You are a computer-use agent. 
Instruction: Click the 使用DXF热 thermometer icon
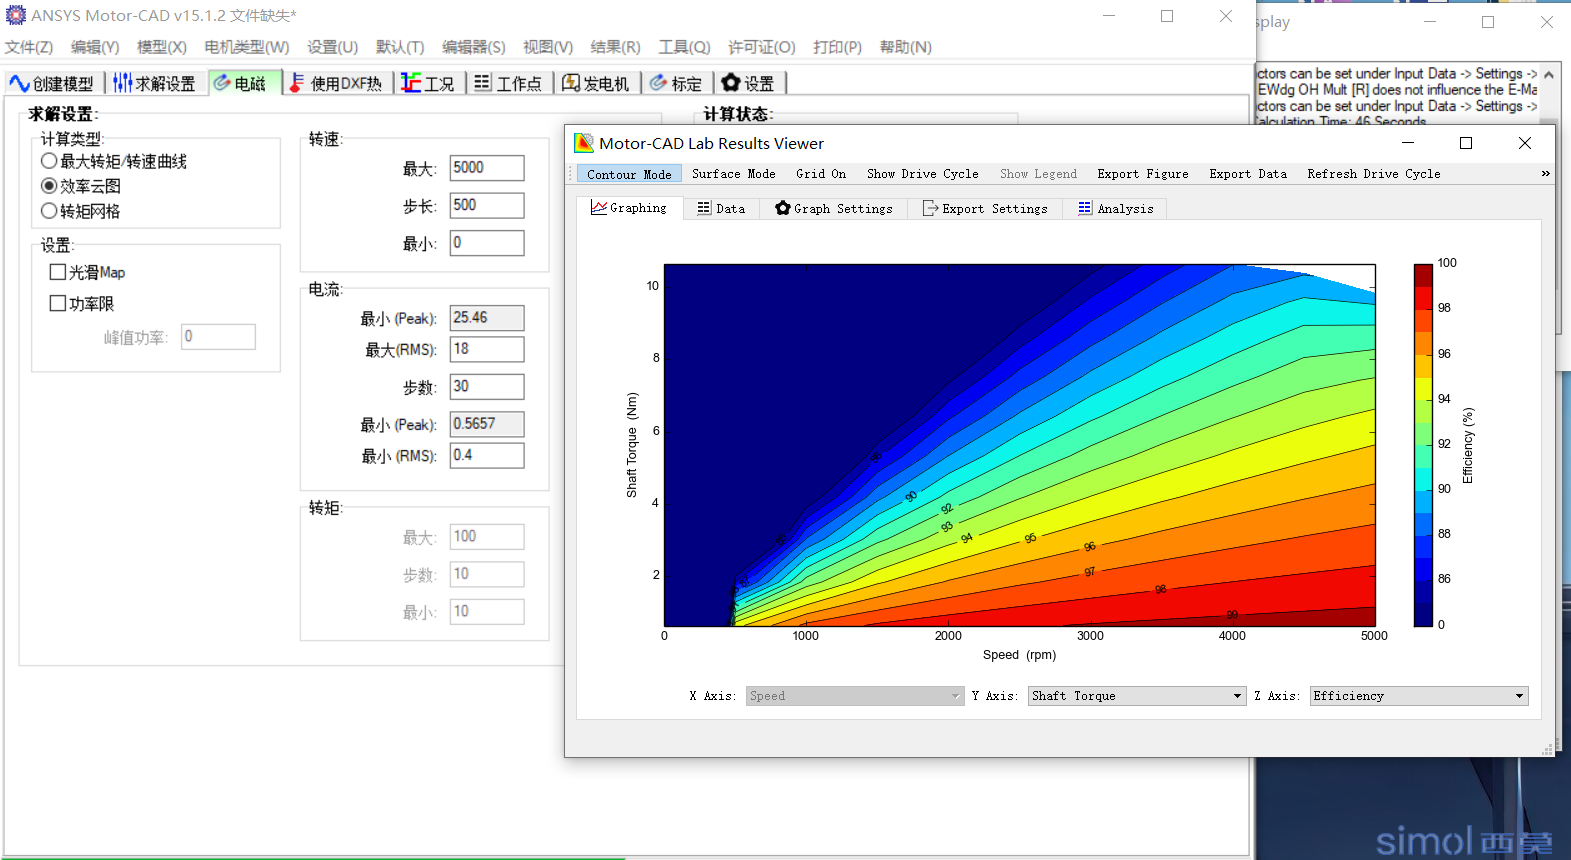point(297,83)
